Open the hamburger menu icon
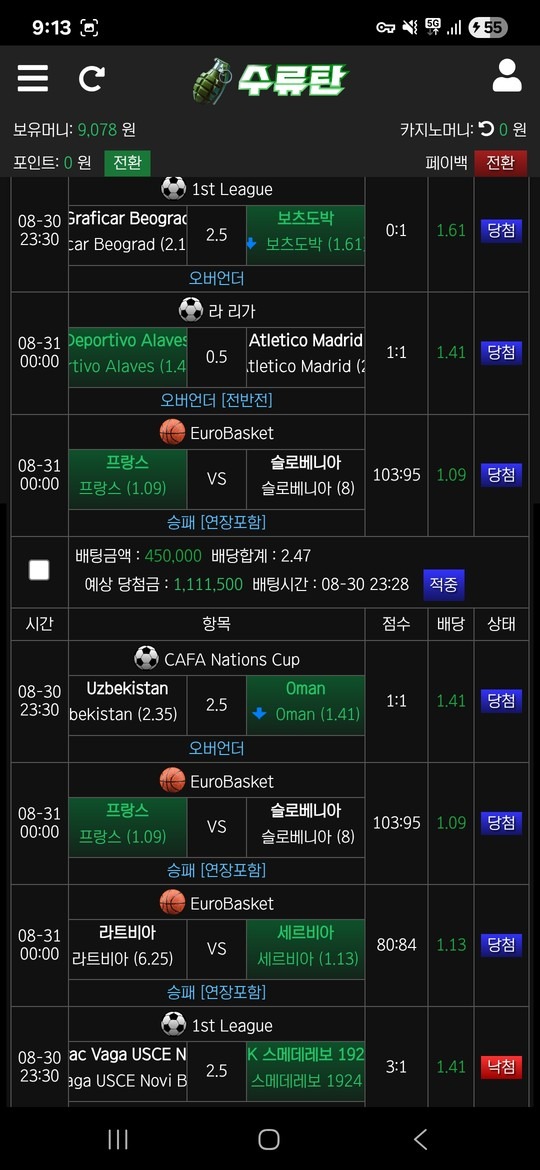The height and width of the screenshot is (1170, 540). point(33,78)
